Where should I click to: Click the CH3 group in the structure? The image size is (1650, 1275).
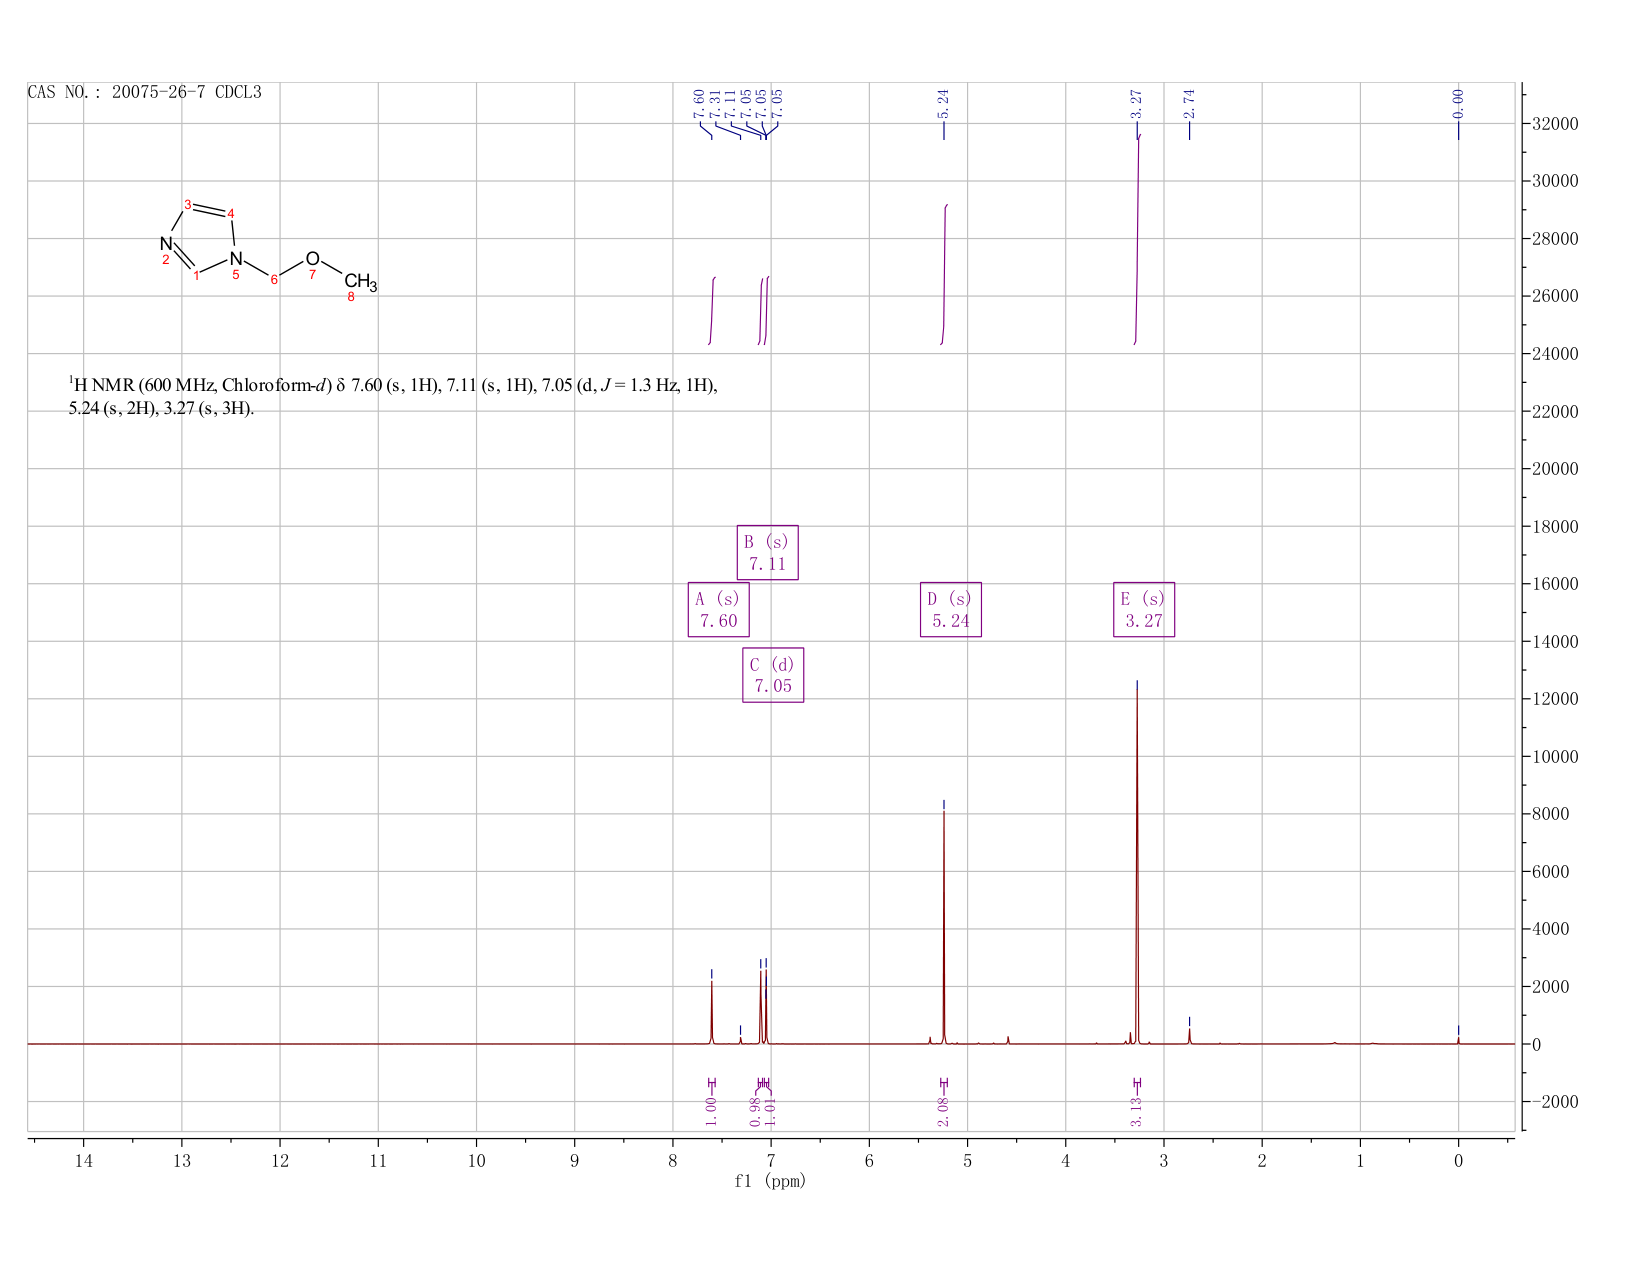point(360,282)
